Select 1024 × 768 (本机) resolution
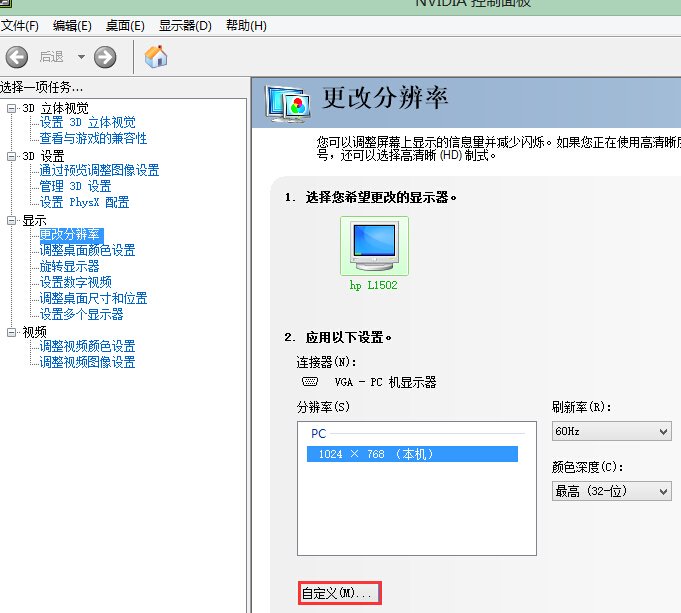Image resolution: width=681 pixels, height=613 pixels. (412, 454)
